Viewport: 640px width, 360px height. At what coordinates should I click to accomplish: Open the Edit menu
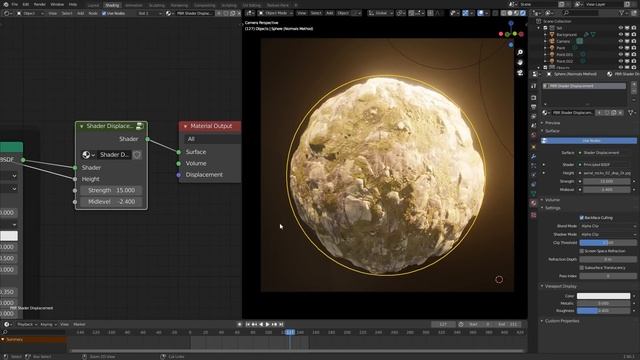tap(26, 4)
